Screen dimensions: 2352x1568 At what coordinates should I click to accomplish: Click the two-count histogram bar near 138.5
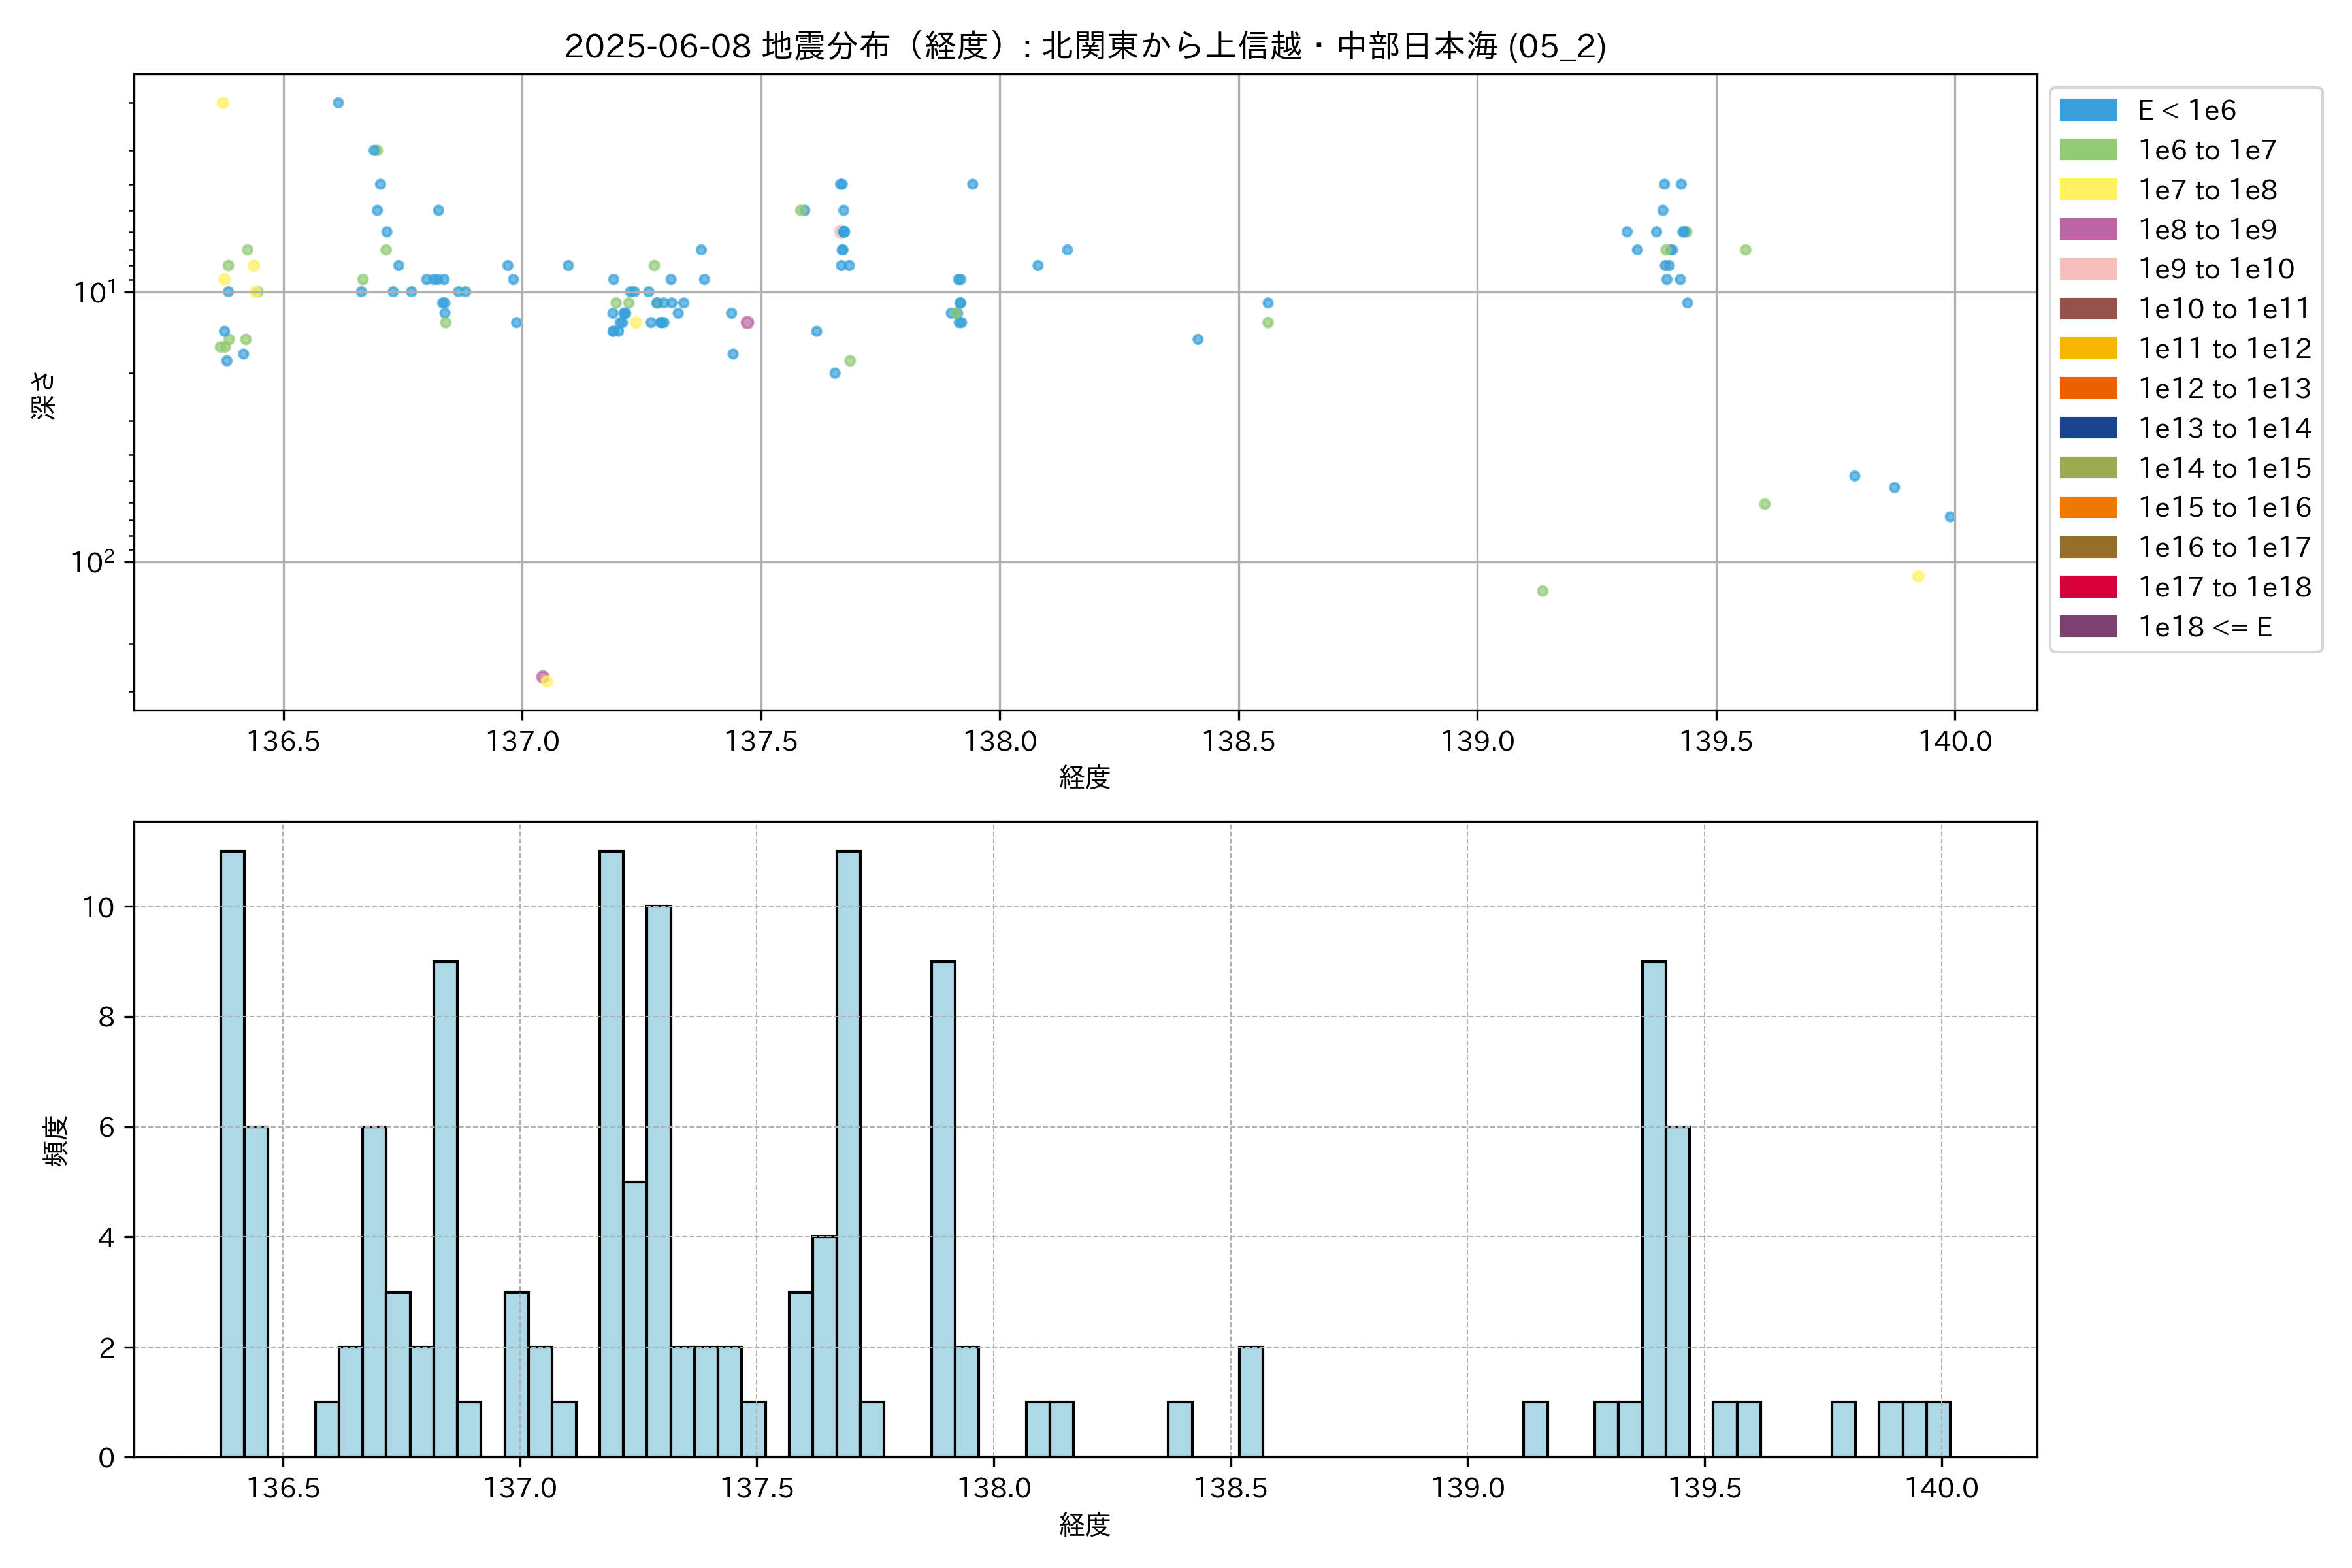1250,1401
